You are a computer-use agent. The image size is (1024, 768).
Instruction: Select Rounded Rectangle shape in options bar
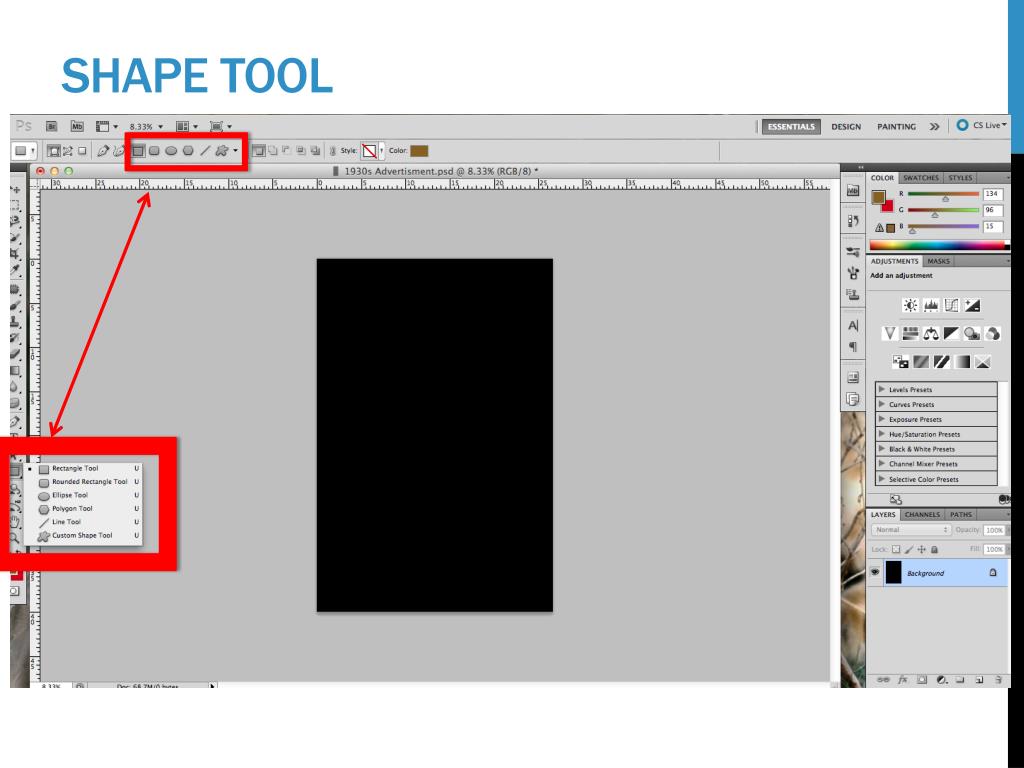[x=155, y=151]
